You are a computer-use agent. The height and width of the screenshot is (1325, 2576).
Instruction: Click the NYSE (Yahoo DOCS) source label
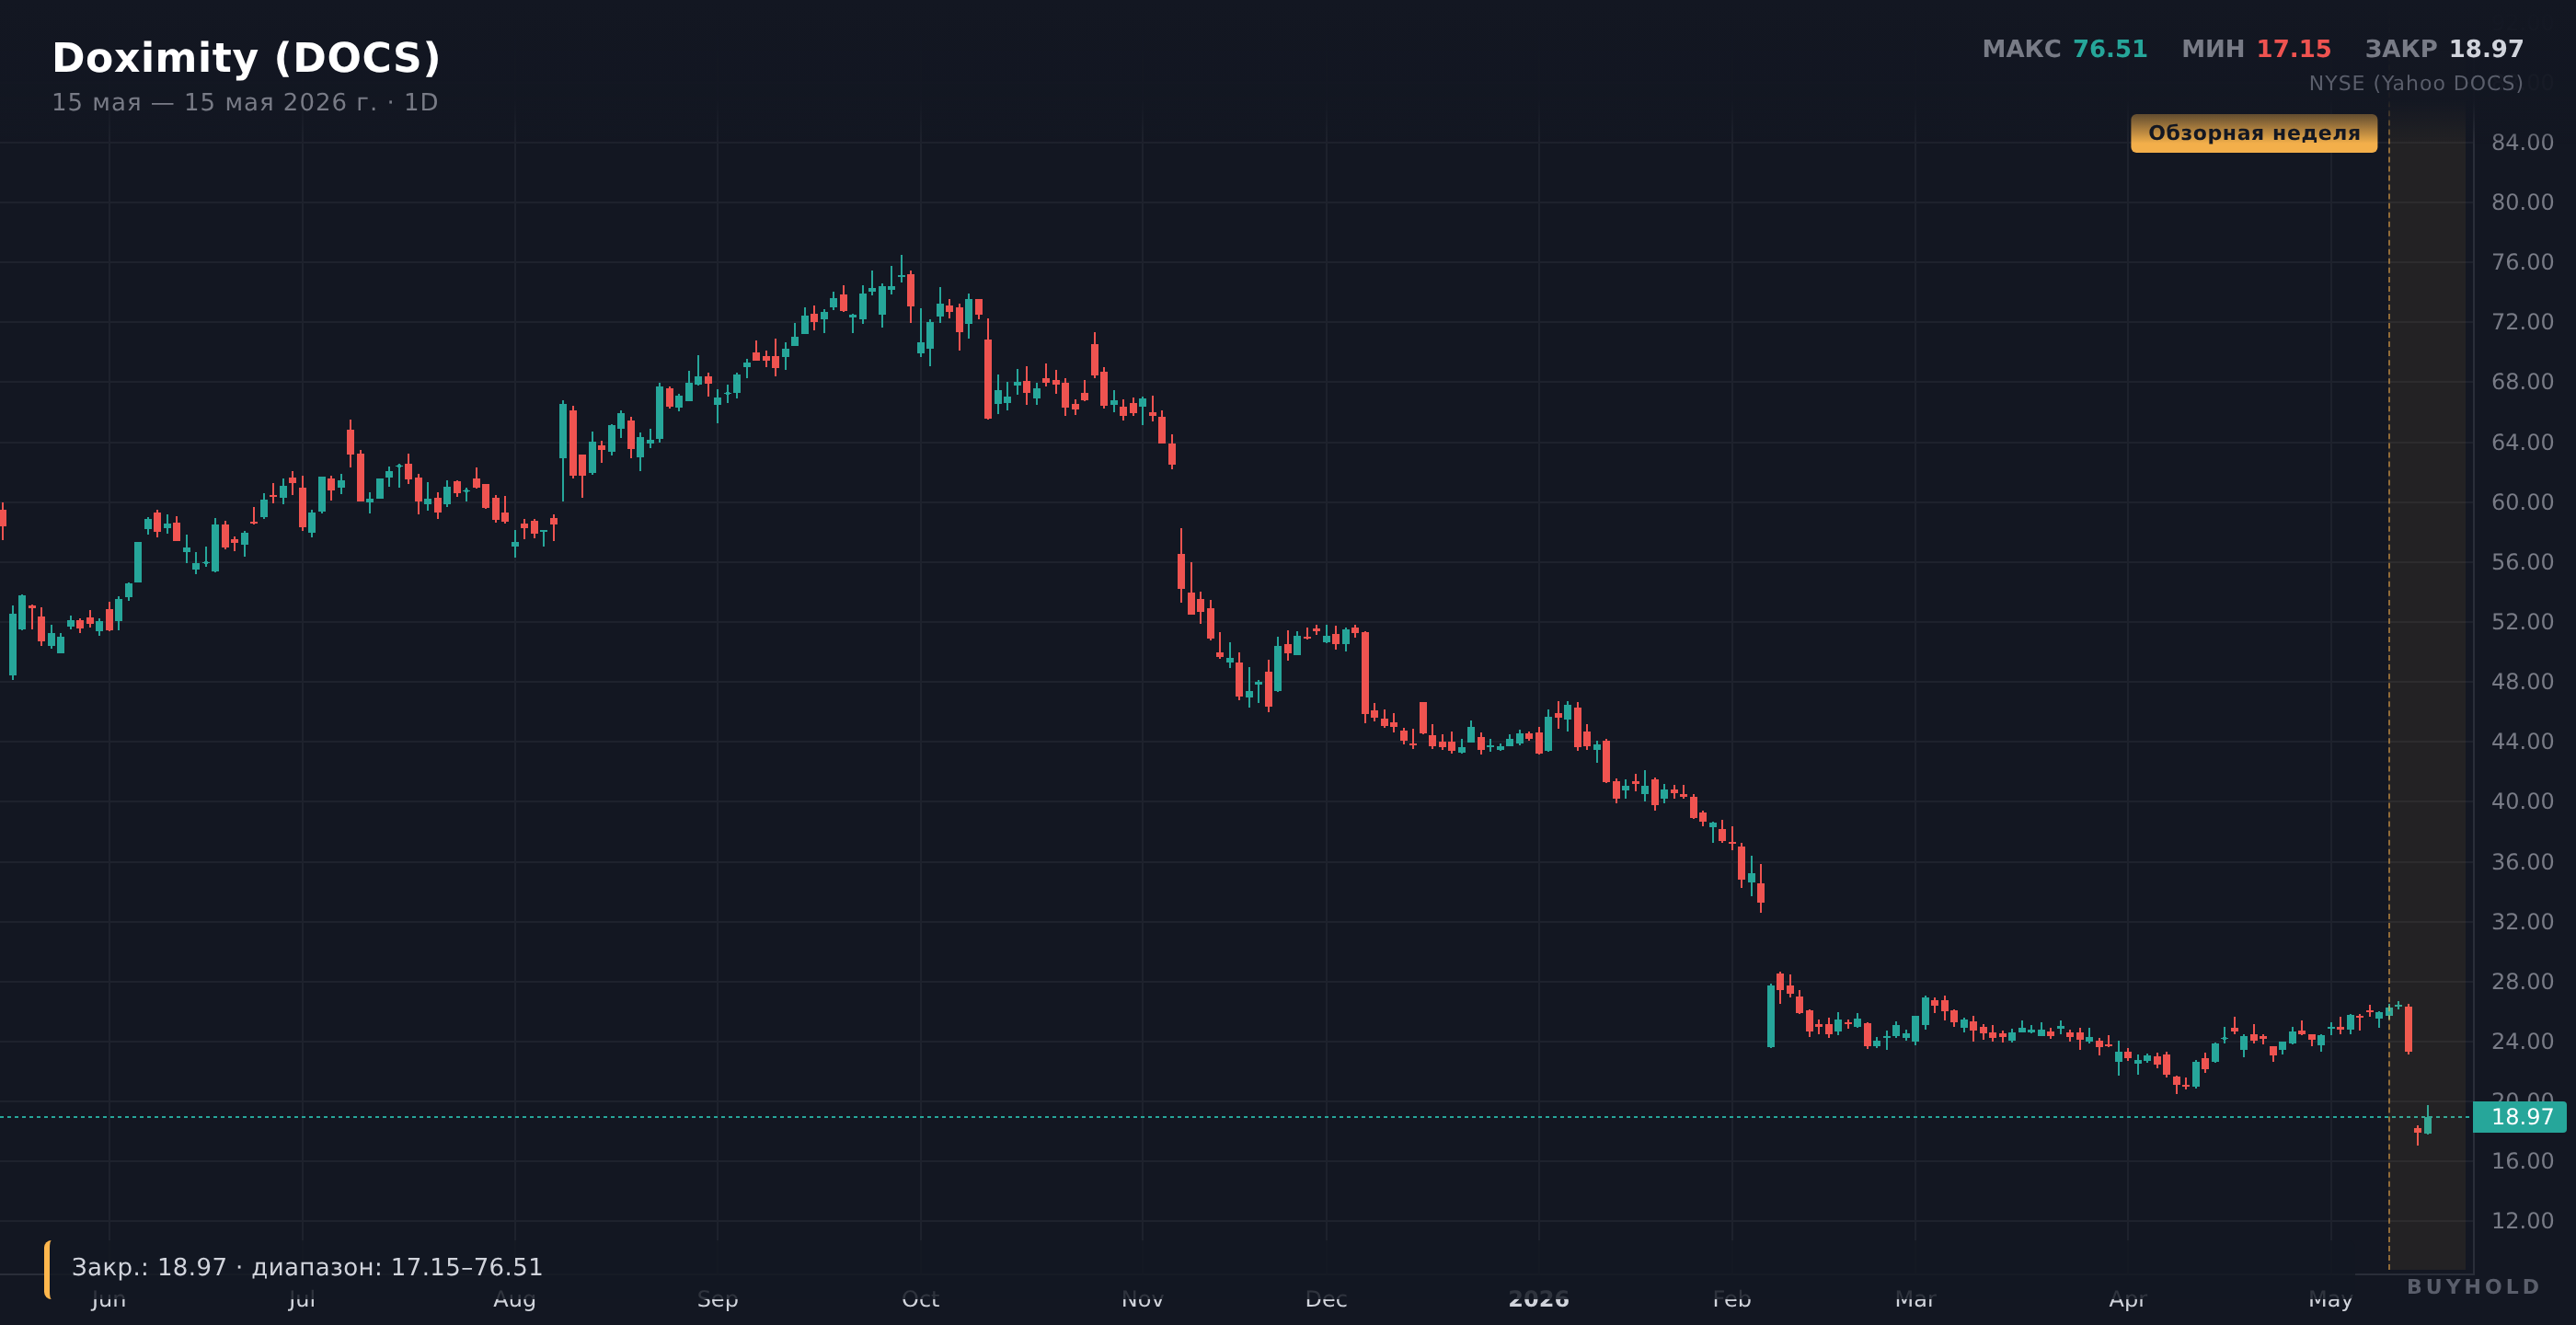click(2416, 83)
